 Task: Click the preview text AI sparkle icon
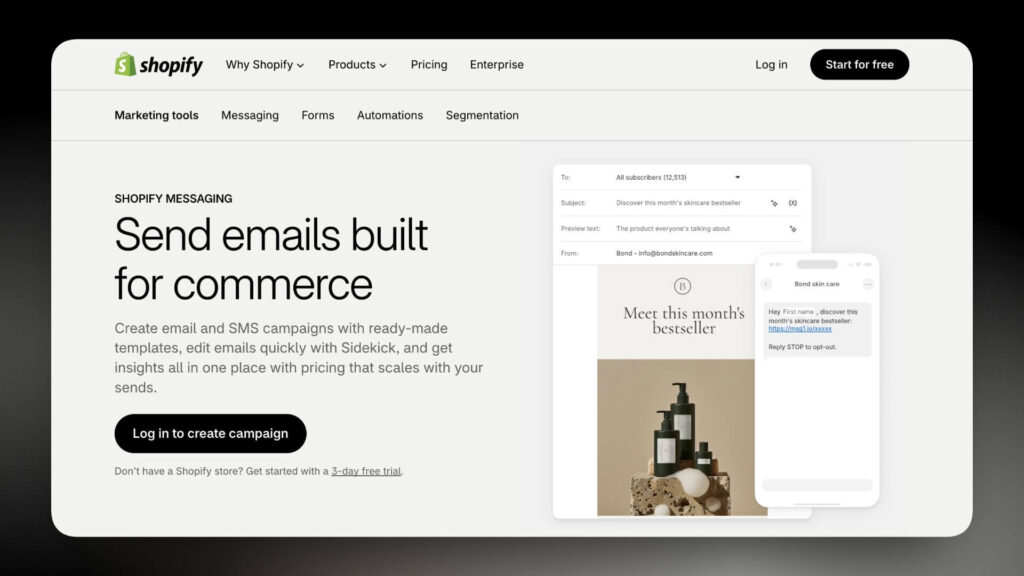(x=792, y=229)
